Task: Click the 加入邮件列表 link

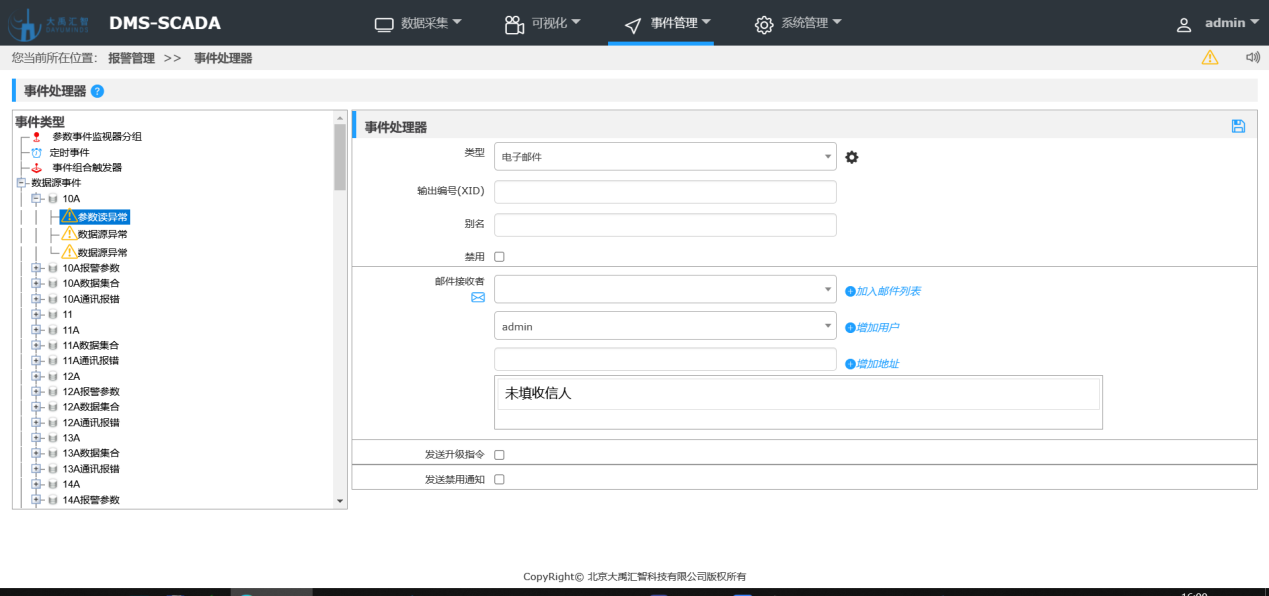Action: click(x=883, y=291)
